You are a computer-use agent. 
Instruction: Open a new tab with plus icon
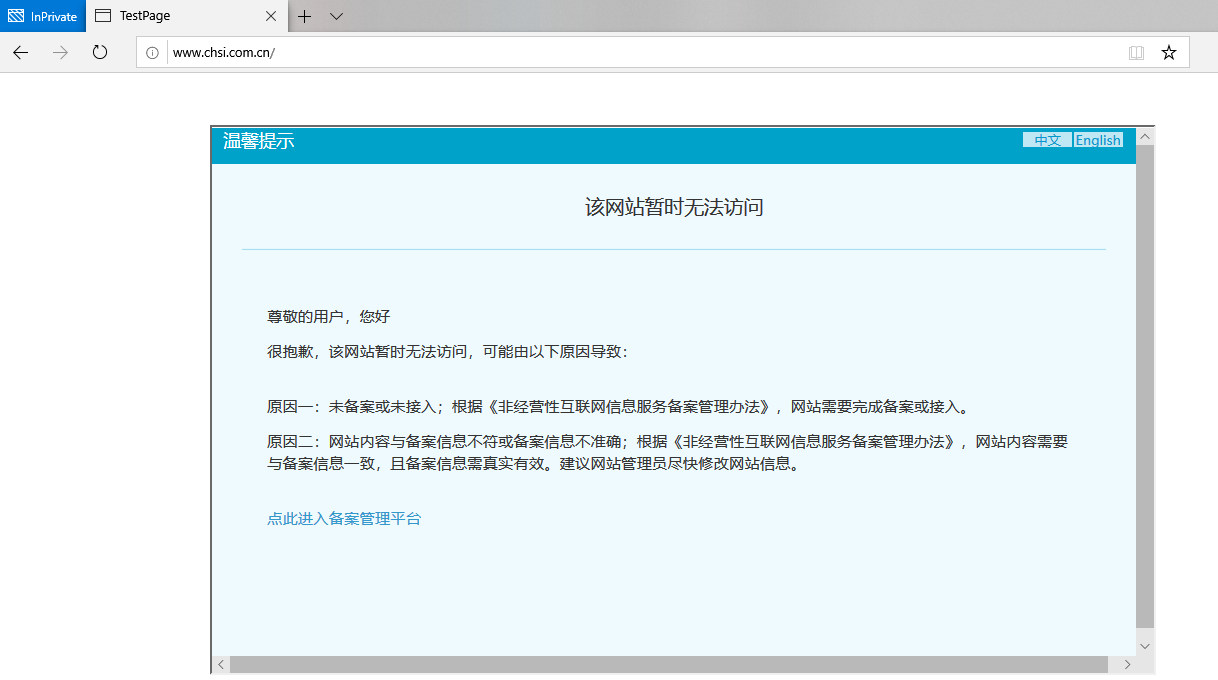coord(305,16)
